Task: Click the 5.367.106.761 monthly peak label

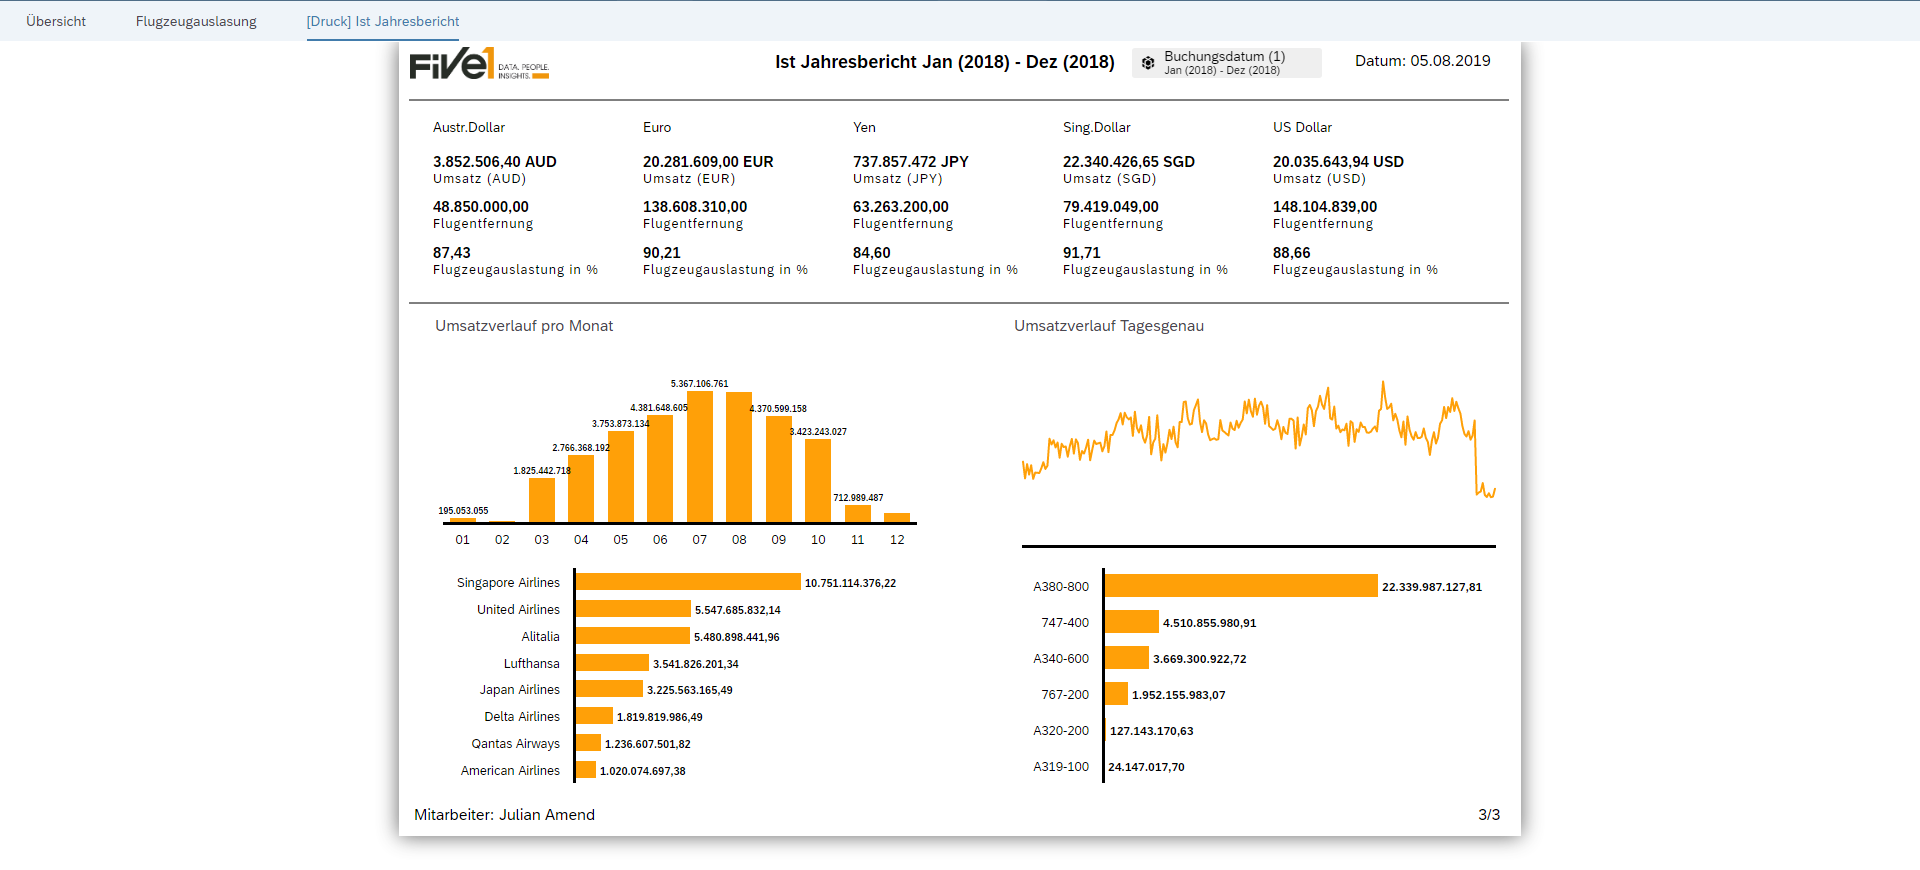Action: (700, 384)
